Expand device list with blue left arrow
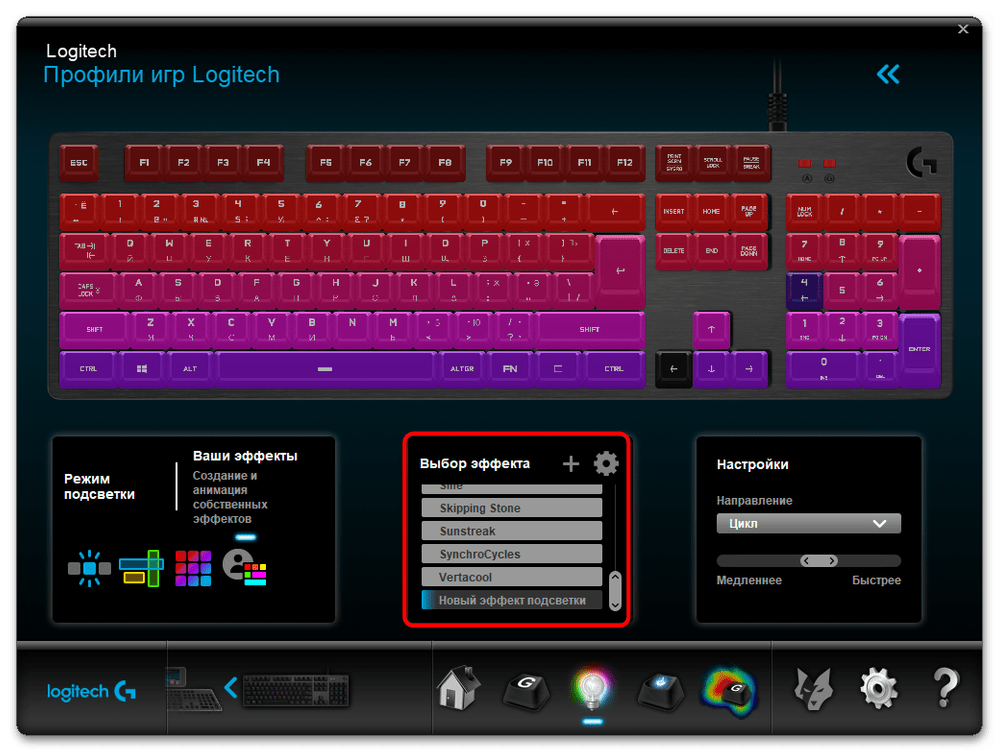Screen dimensions: 999x752 [231, 687]
